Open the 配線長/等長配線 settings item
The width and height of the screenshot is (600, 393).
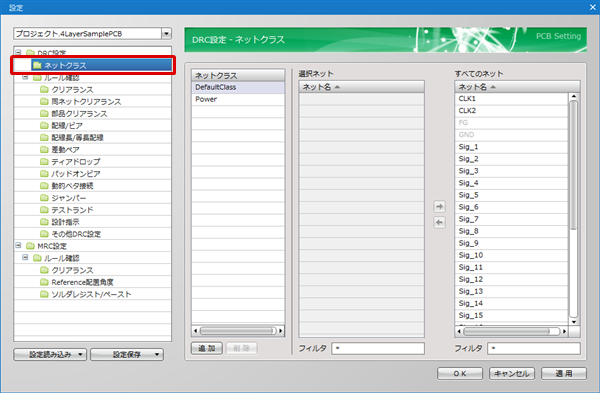77,137
